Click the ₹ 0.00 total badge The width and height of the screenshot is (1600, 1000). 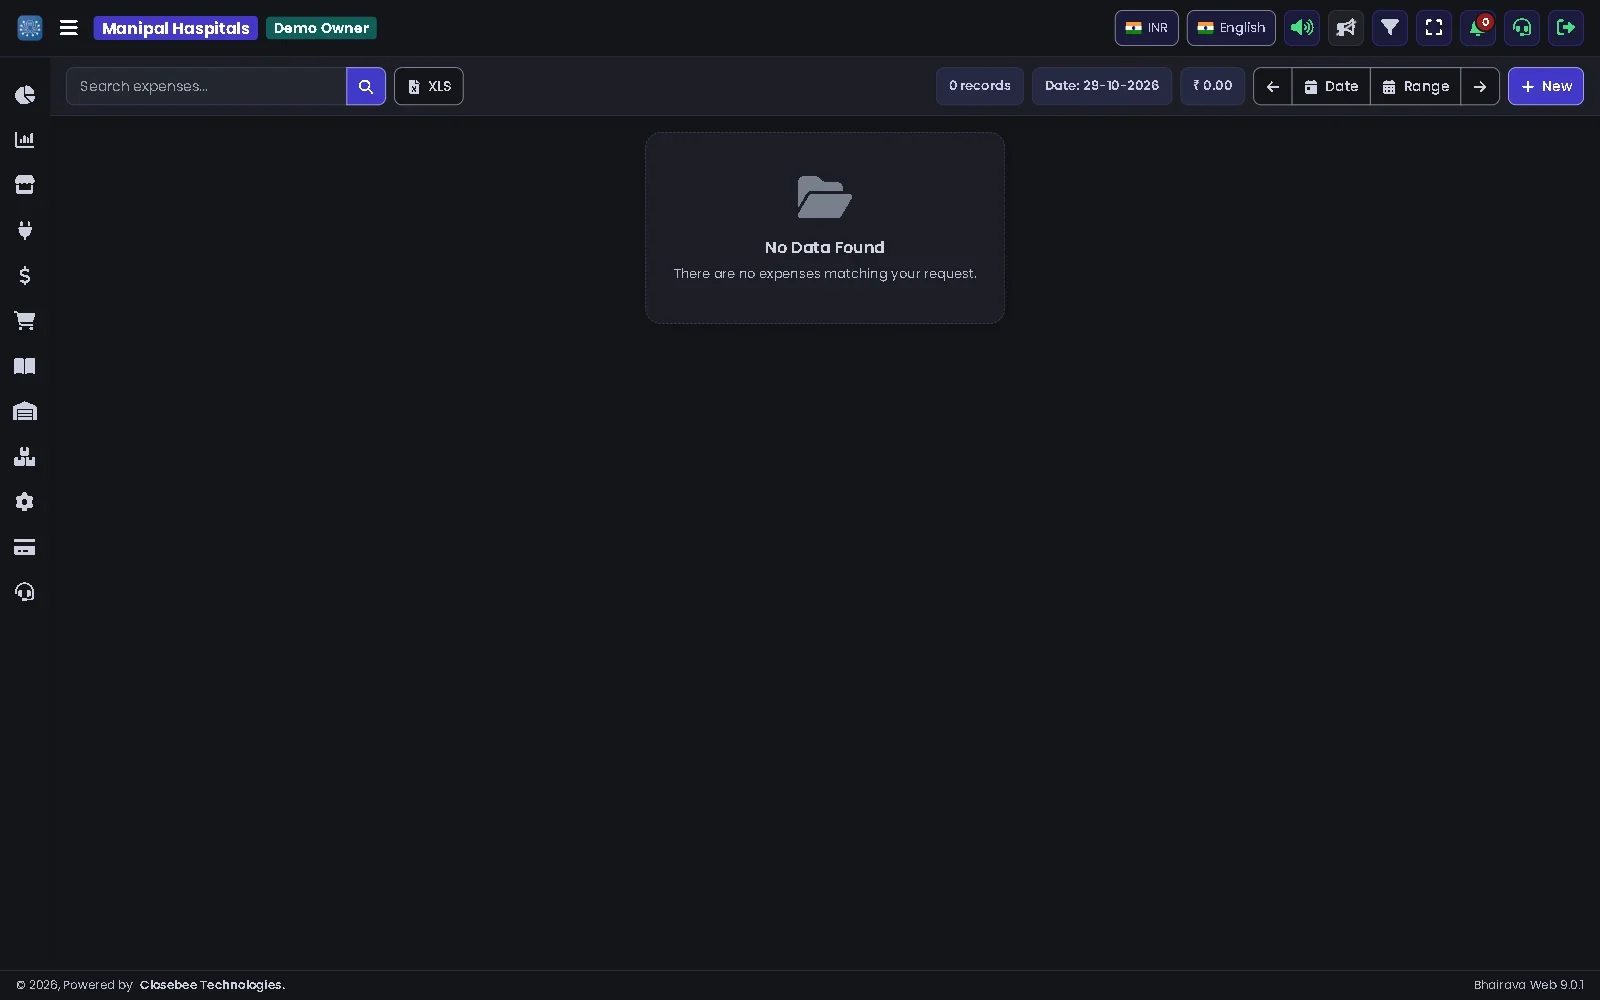coord(1213,86)
